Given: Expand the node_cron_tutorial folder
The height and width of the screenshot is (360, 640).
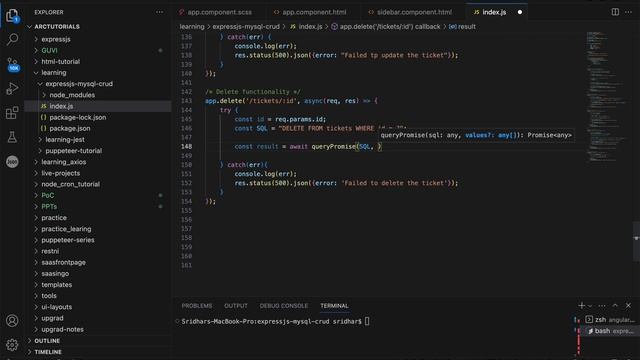Looking at the screenshot, I should (x=70, y=184).
